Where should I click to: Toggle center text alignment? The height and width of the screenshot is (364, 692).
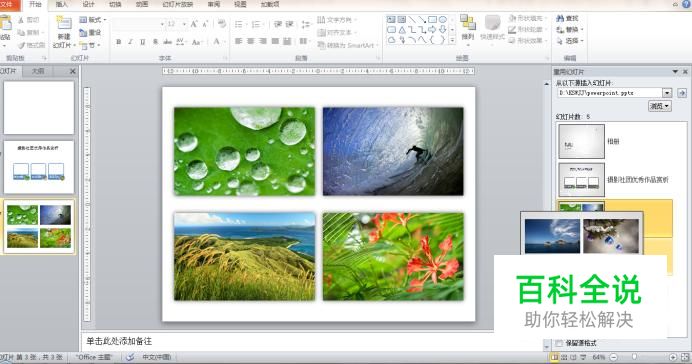(251, 41)
